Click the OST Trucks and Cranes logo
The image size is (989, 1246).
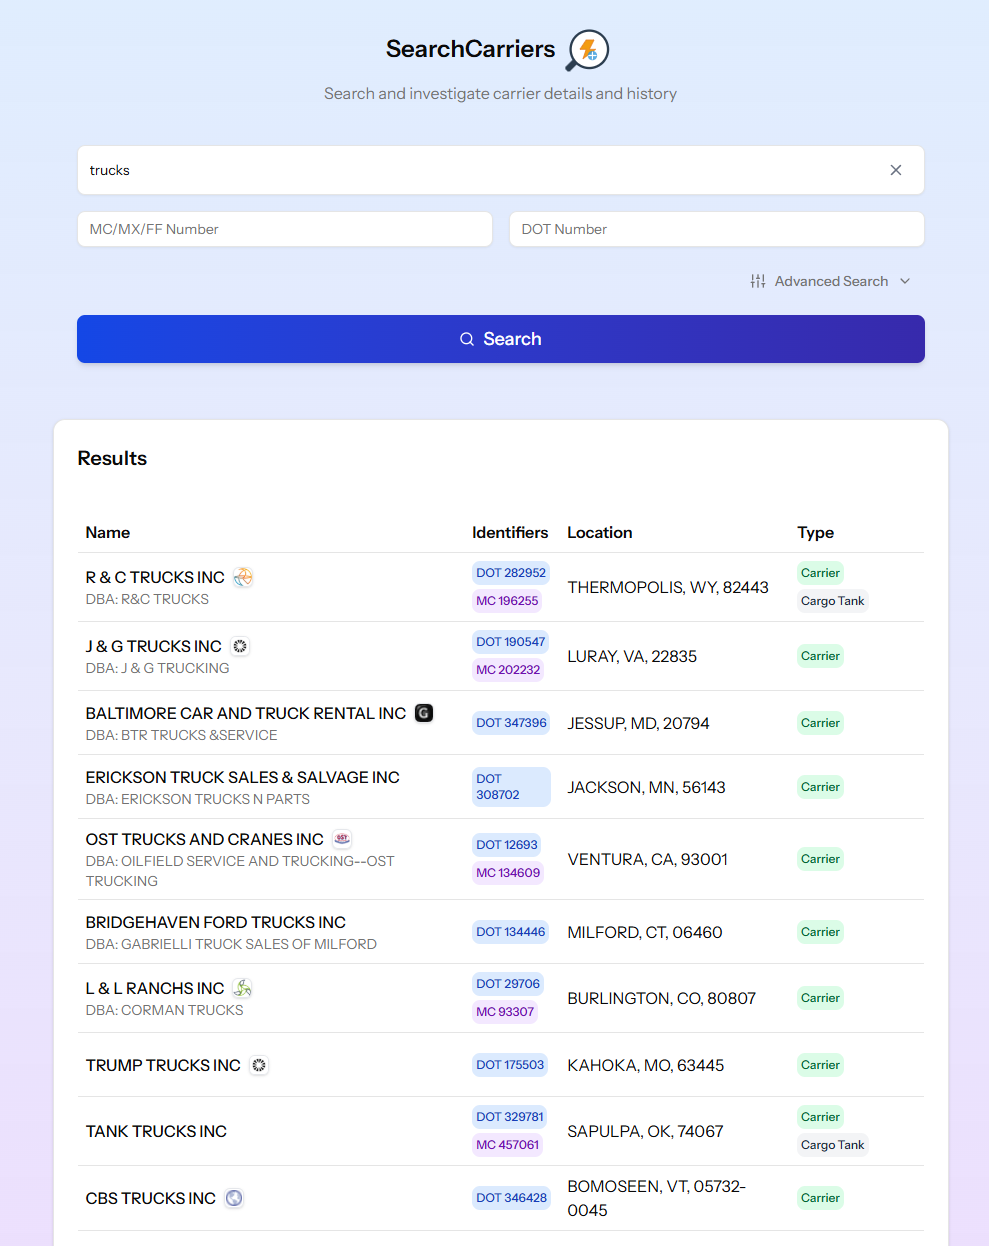(342, 839)
